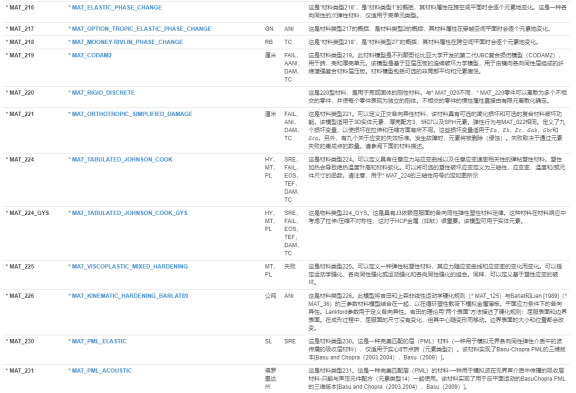Click the *MAT_MOONEY-RIVLIN_PHASE_CHANGE link
Viewport: 576px width, 393px height.
(x=125, y=42)
